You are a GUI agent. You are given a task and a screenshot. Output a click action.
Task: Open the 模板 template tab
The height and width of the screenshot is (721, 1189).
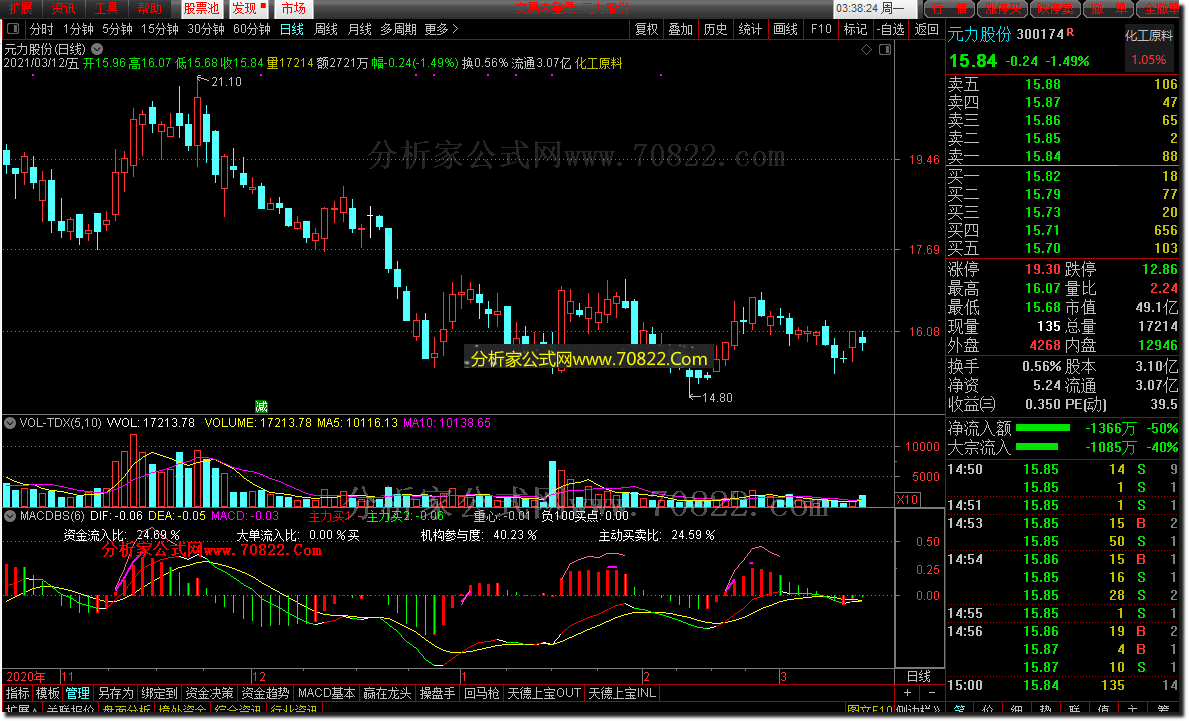point(48,693)
